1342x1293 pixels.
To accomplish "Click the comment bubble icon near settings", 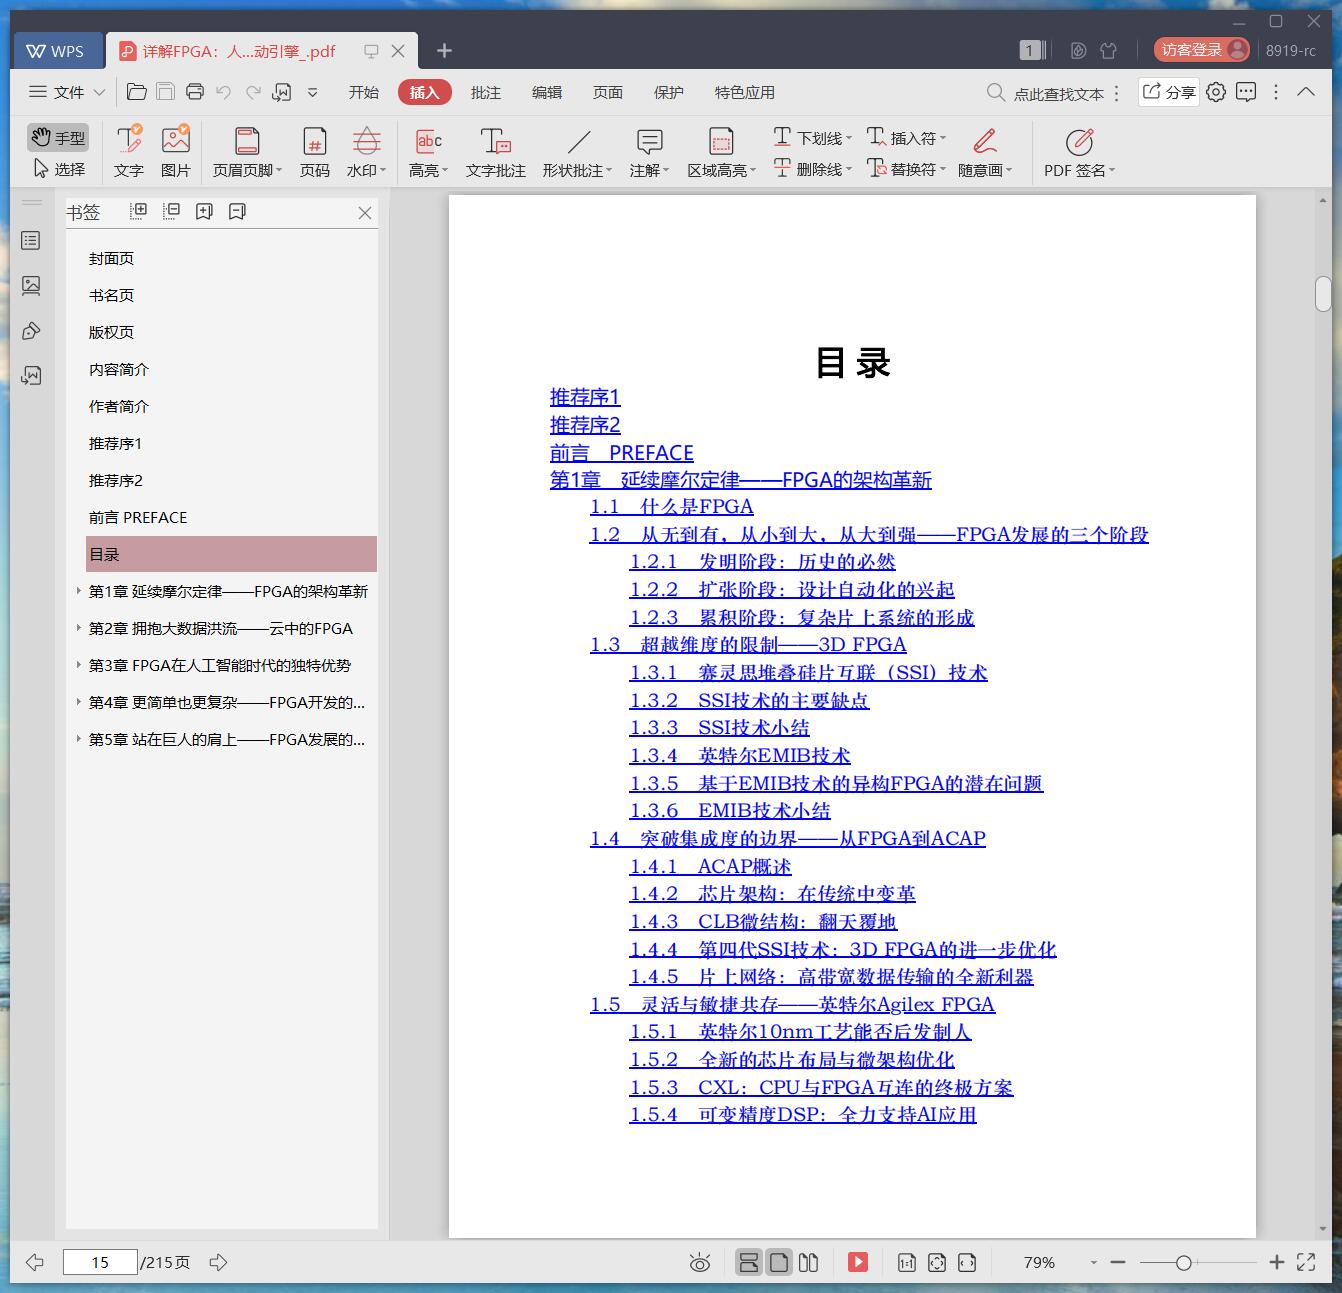I will 1246,92.
